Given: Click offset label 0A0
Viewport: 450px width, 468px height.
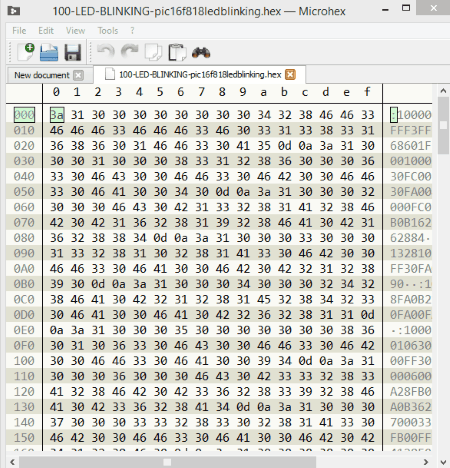Looking at the screenshot, I should point(24,269).
